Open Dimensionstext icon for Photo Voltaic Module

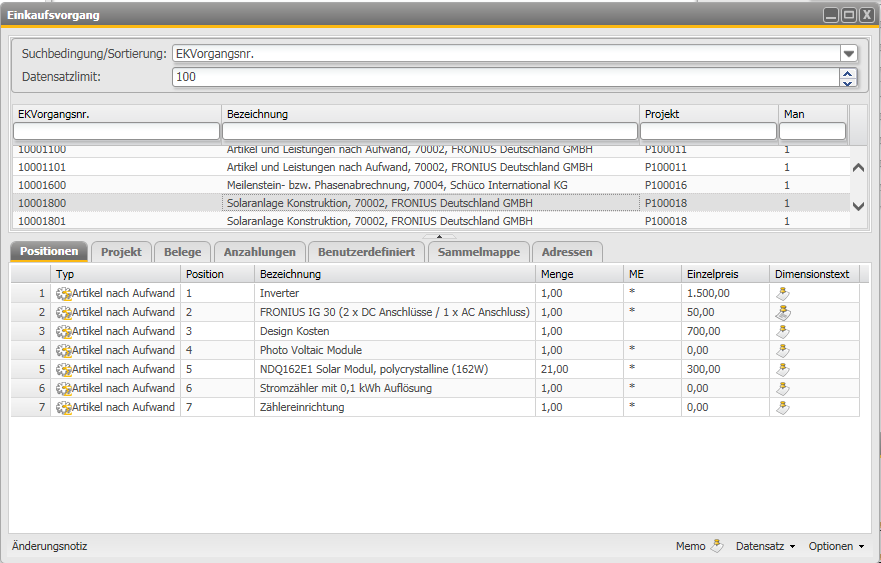click(783, 350)
